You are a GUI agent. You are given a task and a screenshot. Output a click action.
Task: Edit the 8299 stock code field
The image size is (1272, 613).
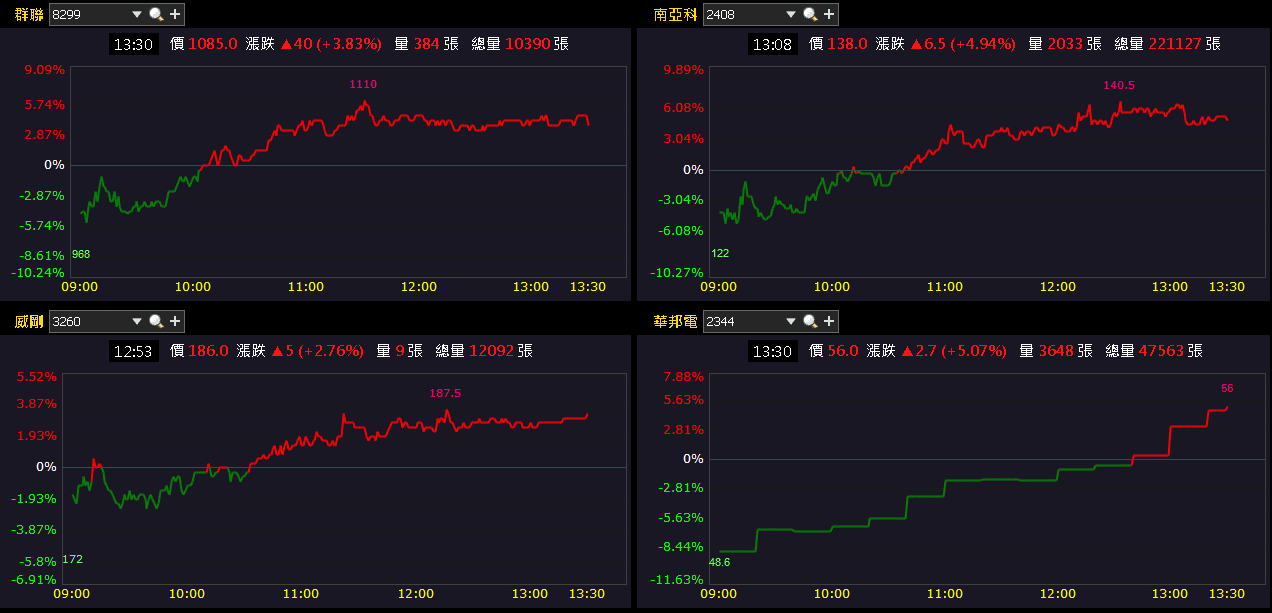[88, 14]
